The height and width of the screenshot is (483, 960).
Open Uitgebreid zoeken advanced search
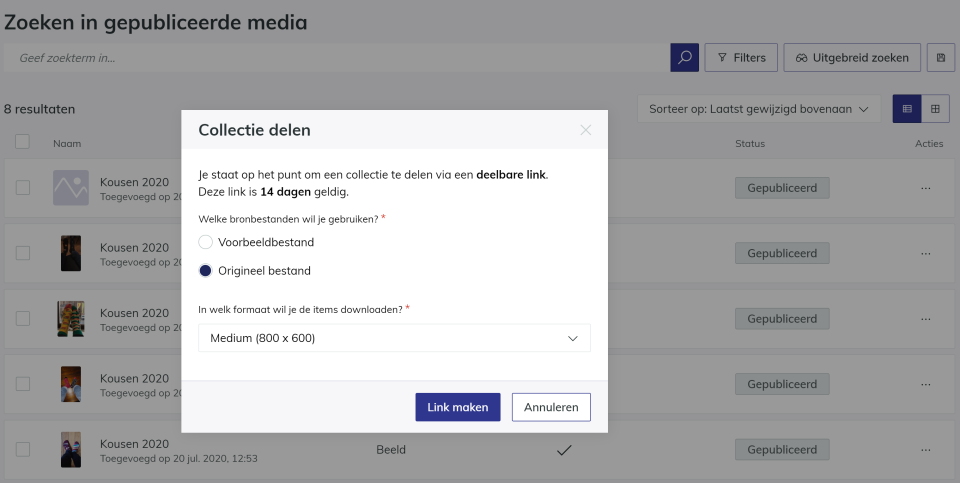pos(852,58)
